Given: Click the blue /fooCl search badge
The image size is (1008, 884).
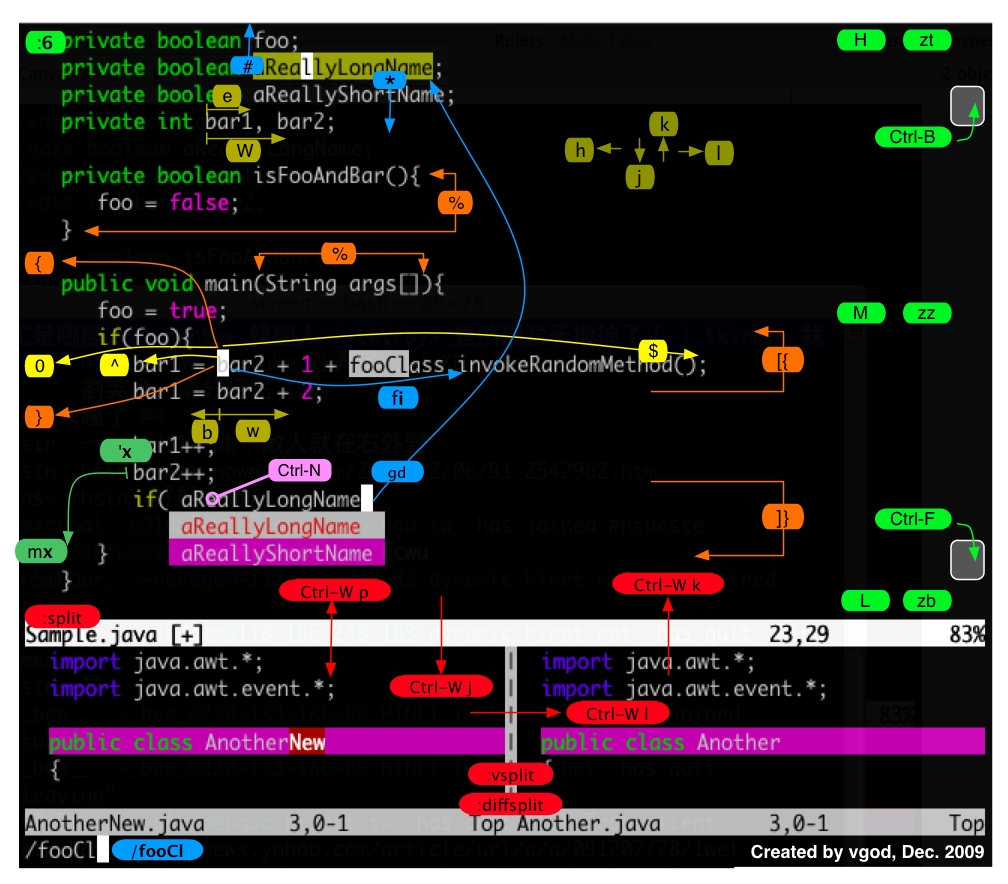Looking at the screenshot, I should coord(158,851).
